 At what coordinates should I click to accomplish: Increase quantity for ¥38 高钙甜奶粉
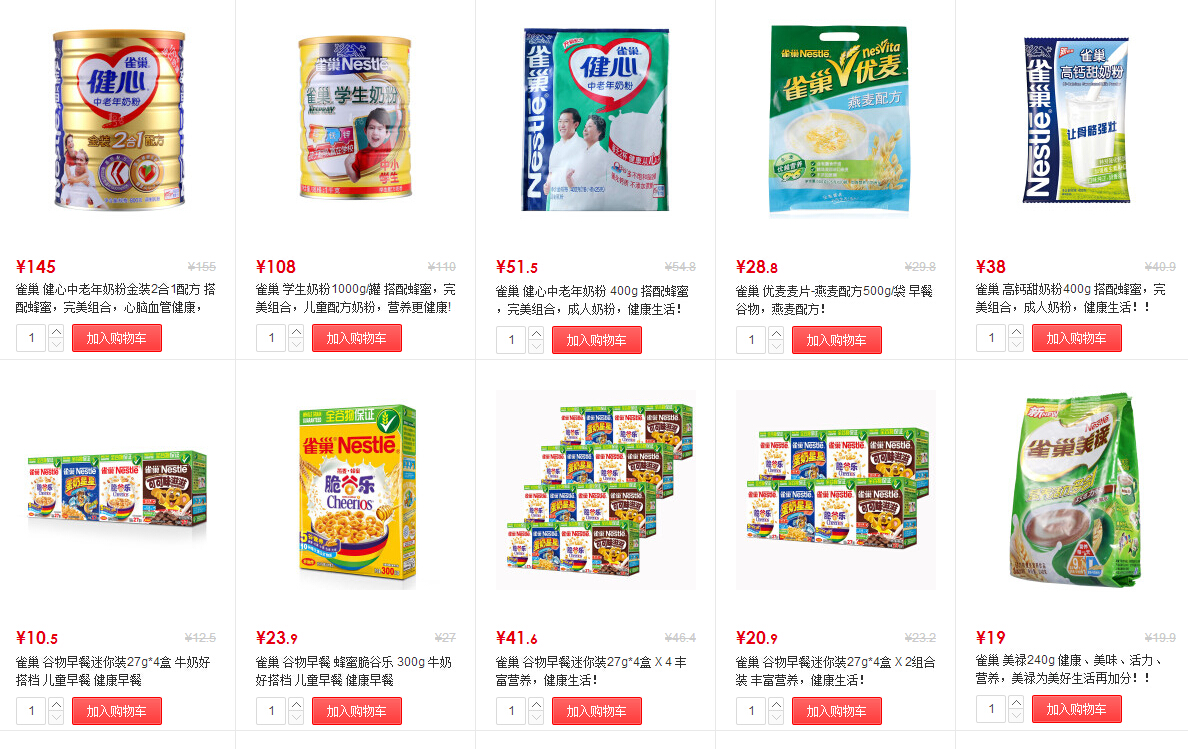1017,332
